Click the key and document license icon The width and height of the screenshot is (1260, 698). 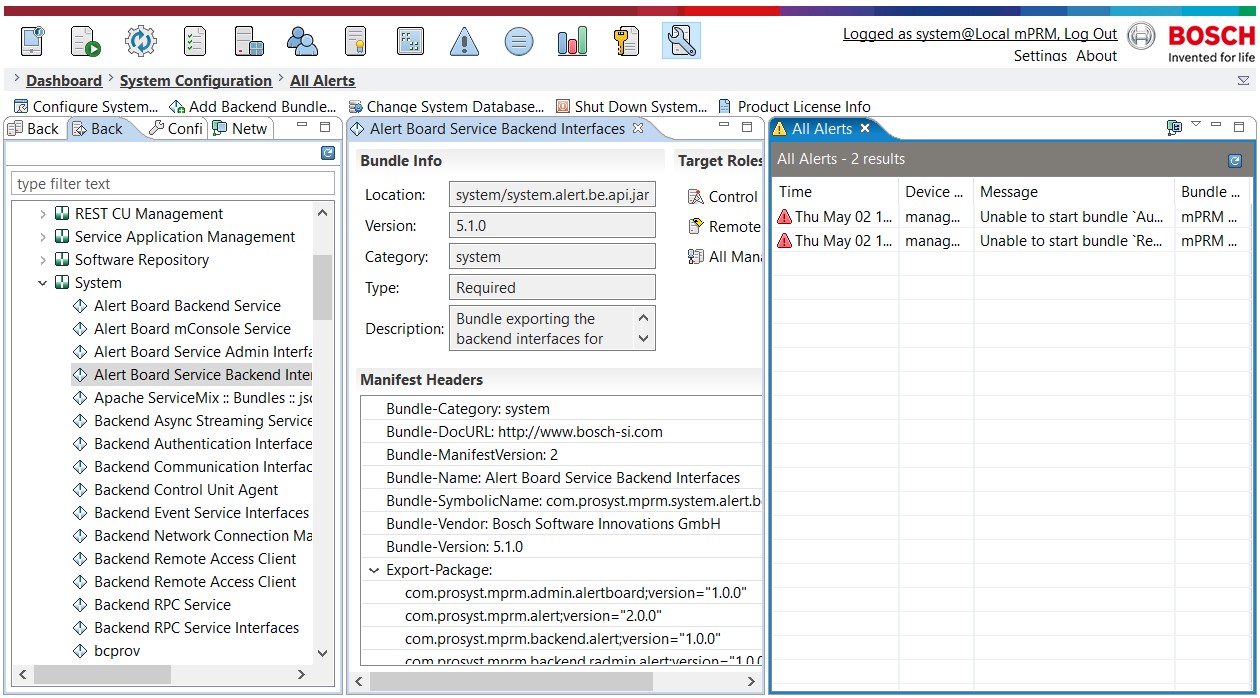[627, 41]
